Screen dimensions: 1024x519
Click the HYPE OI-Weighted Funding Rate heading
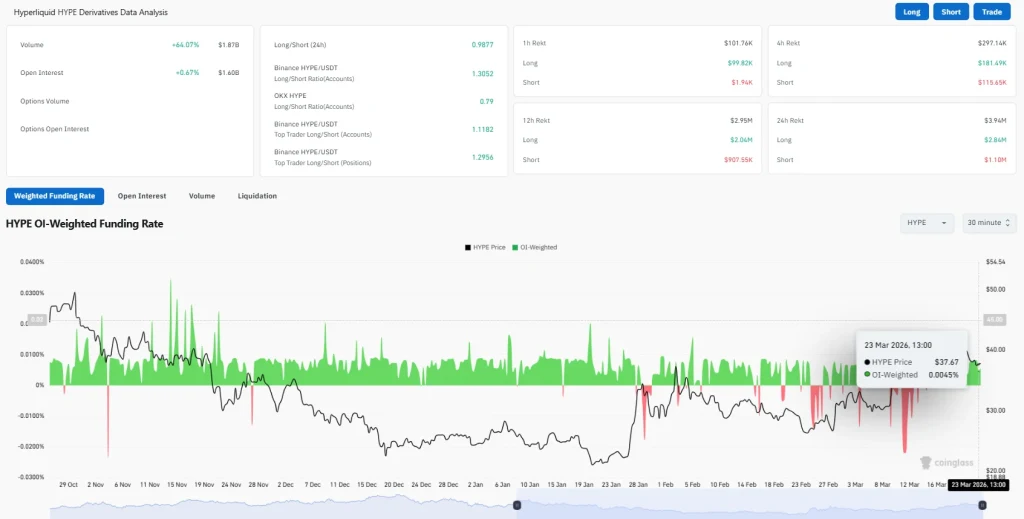tap(84, 224)
